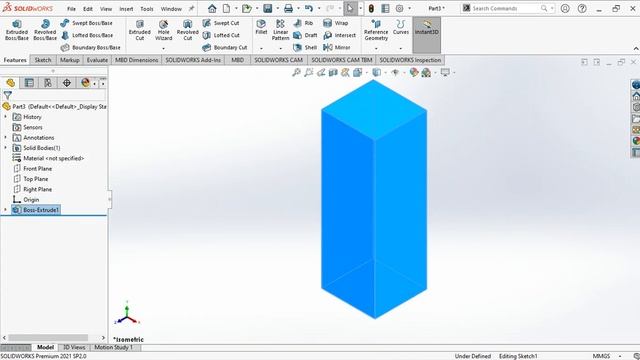
Task: Select the Swept Boss/Base command
Action: point(87,23)
